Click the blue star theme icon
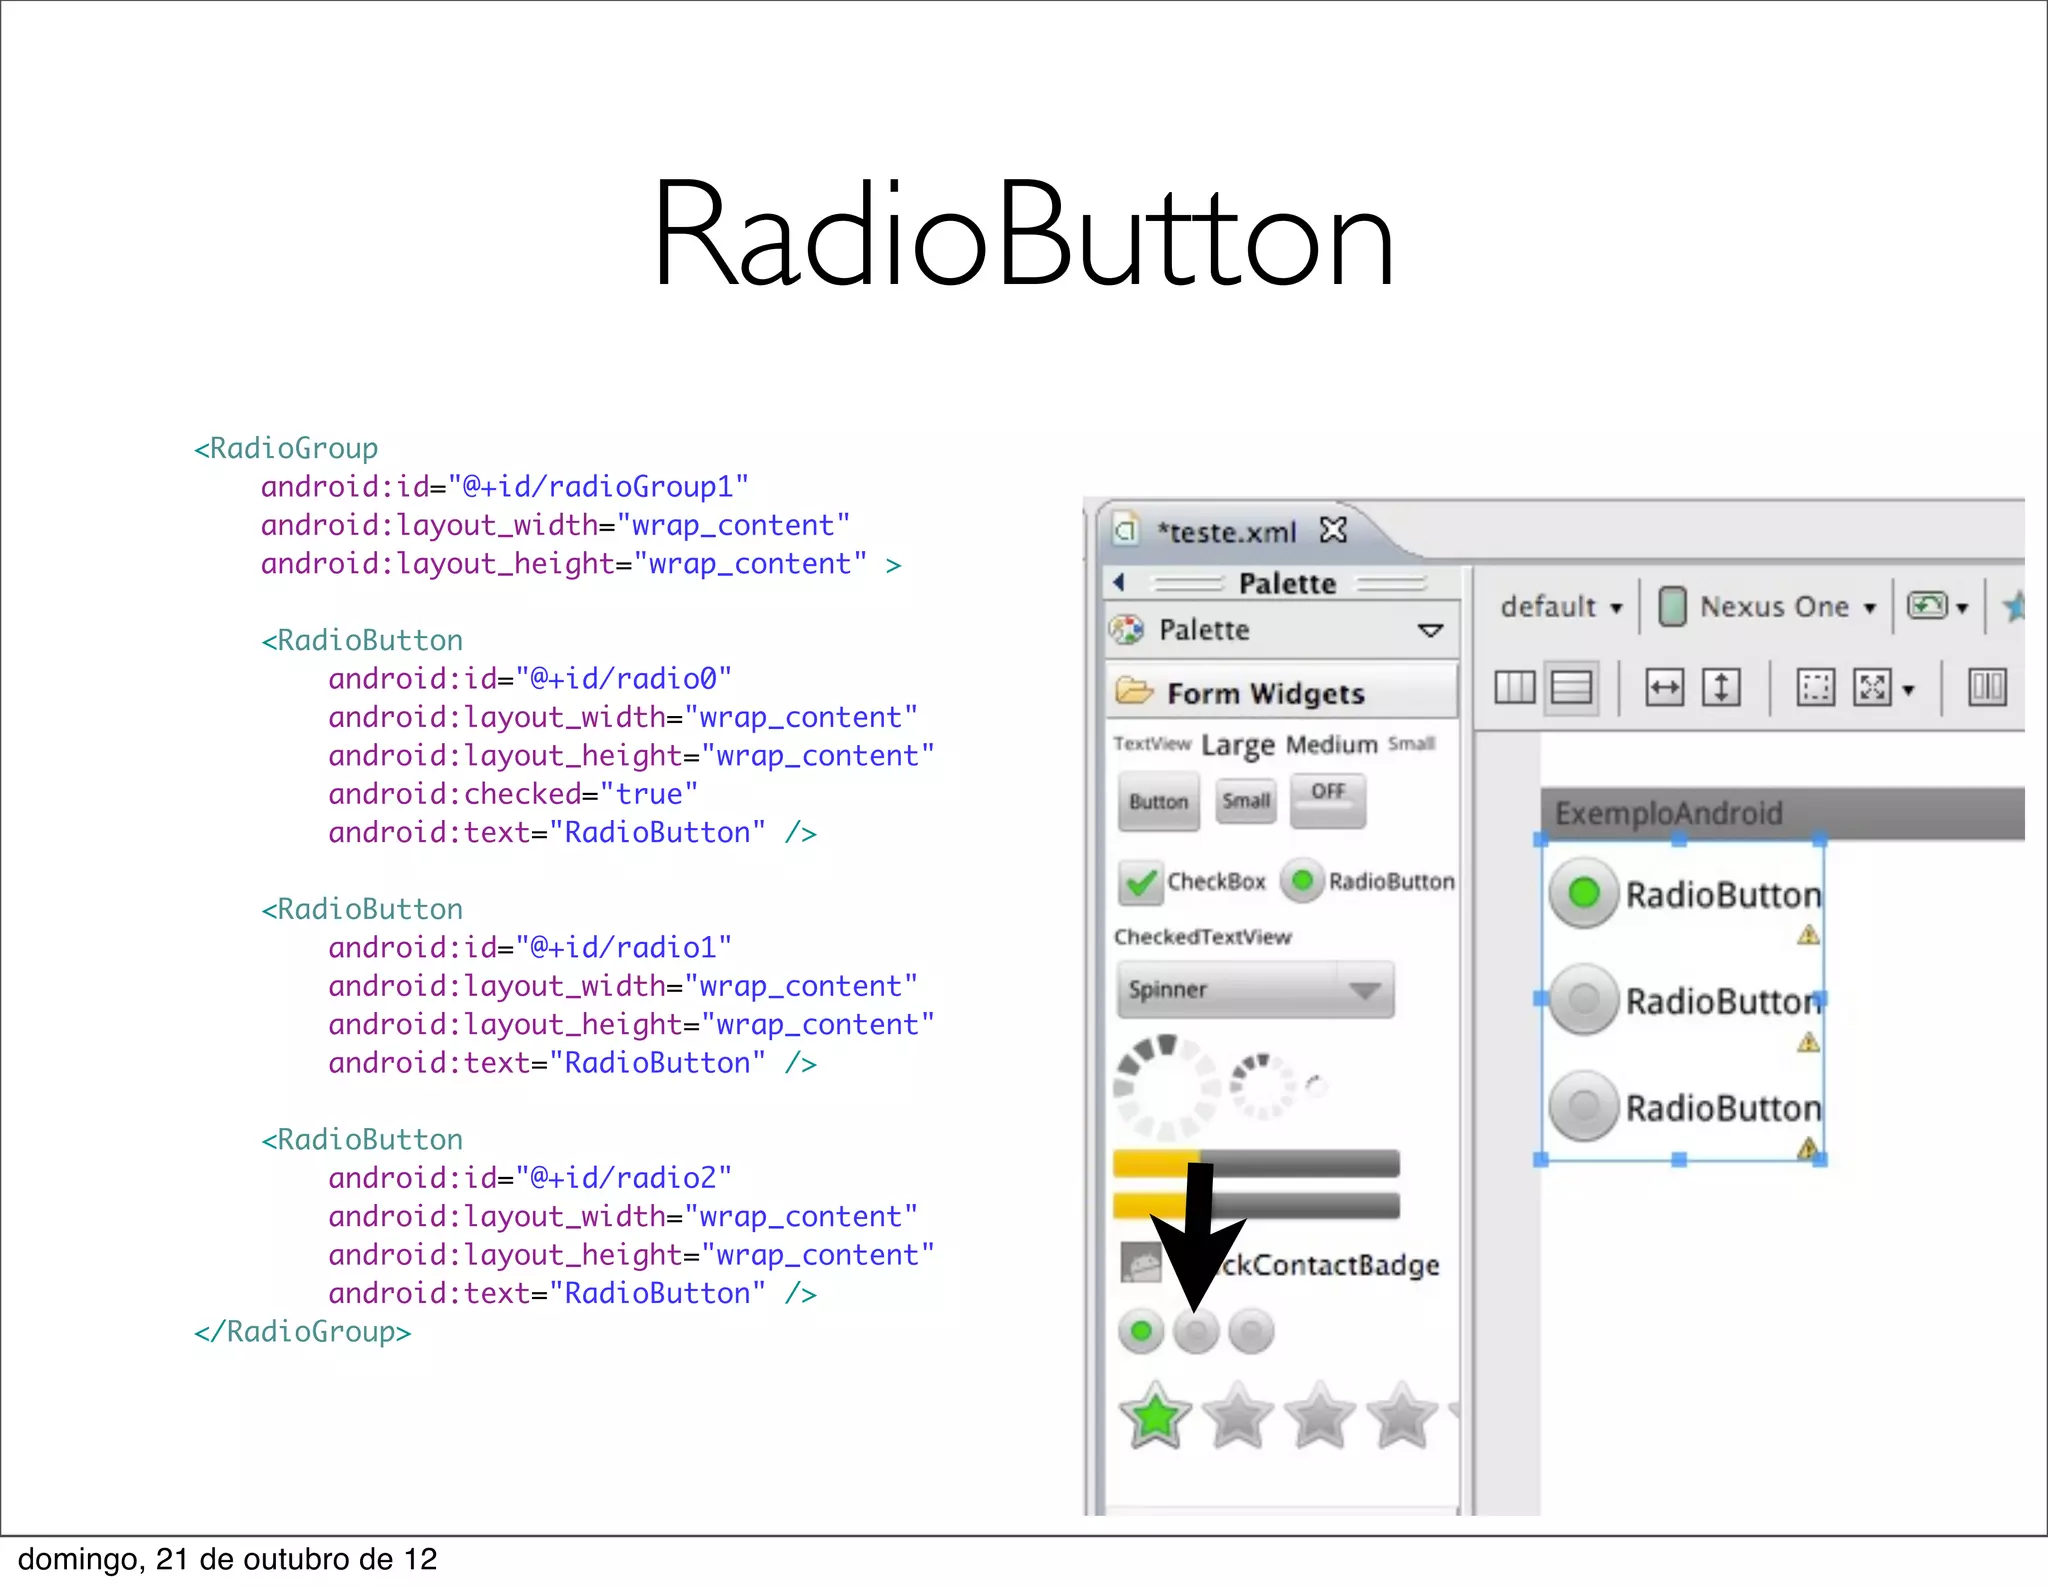 pyautogui.click(x=2013, y=606)
